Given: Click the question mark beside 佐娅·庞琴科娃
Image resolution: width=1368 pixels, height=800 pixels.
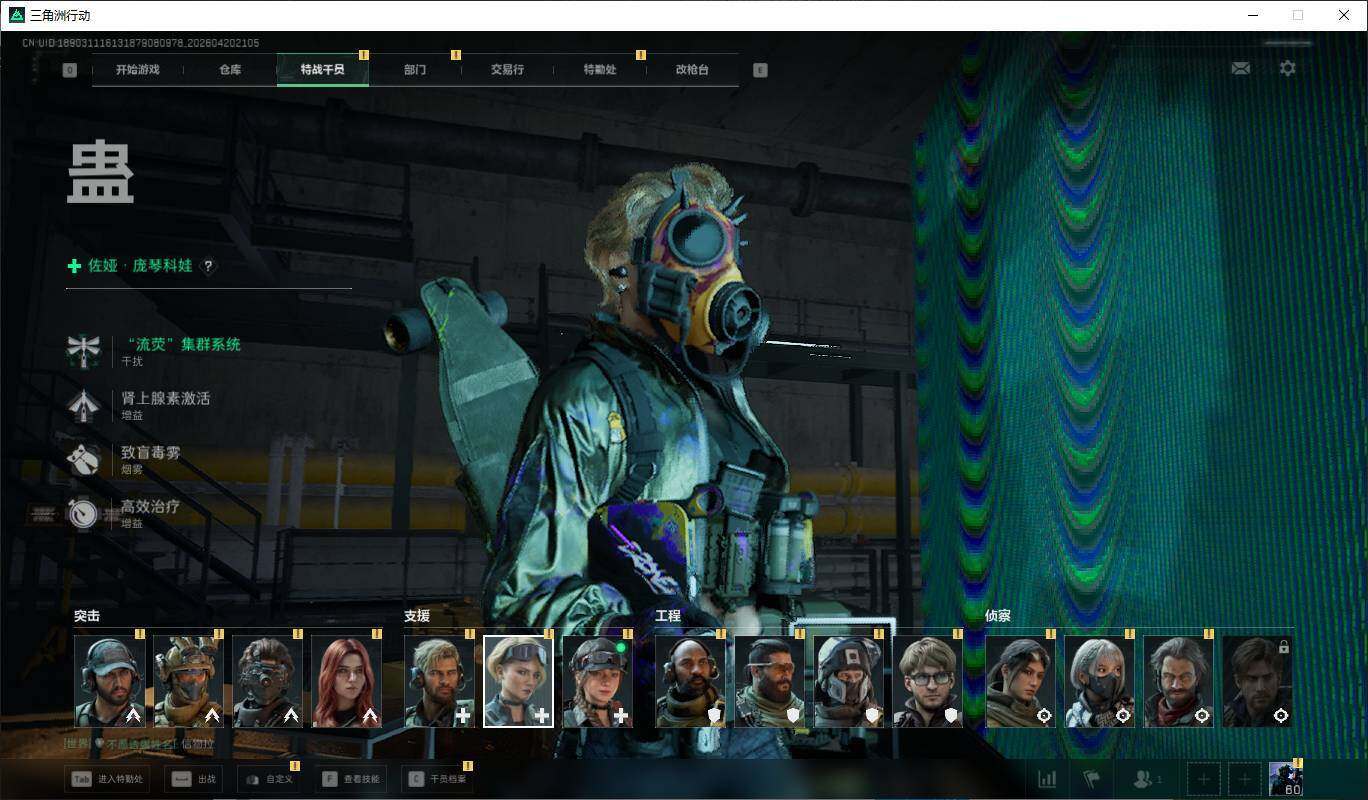Looking at the screenshot, I should 209,266.
